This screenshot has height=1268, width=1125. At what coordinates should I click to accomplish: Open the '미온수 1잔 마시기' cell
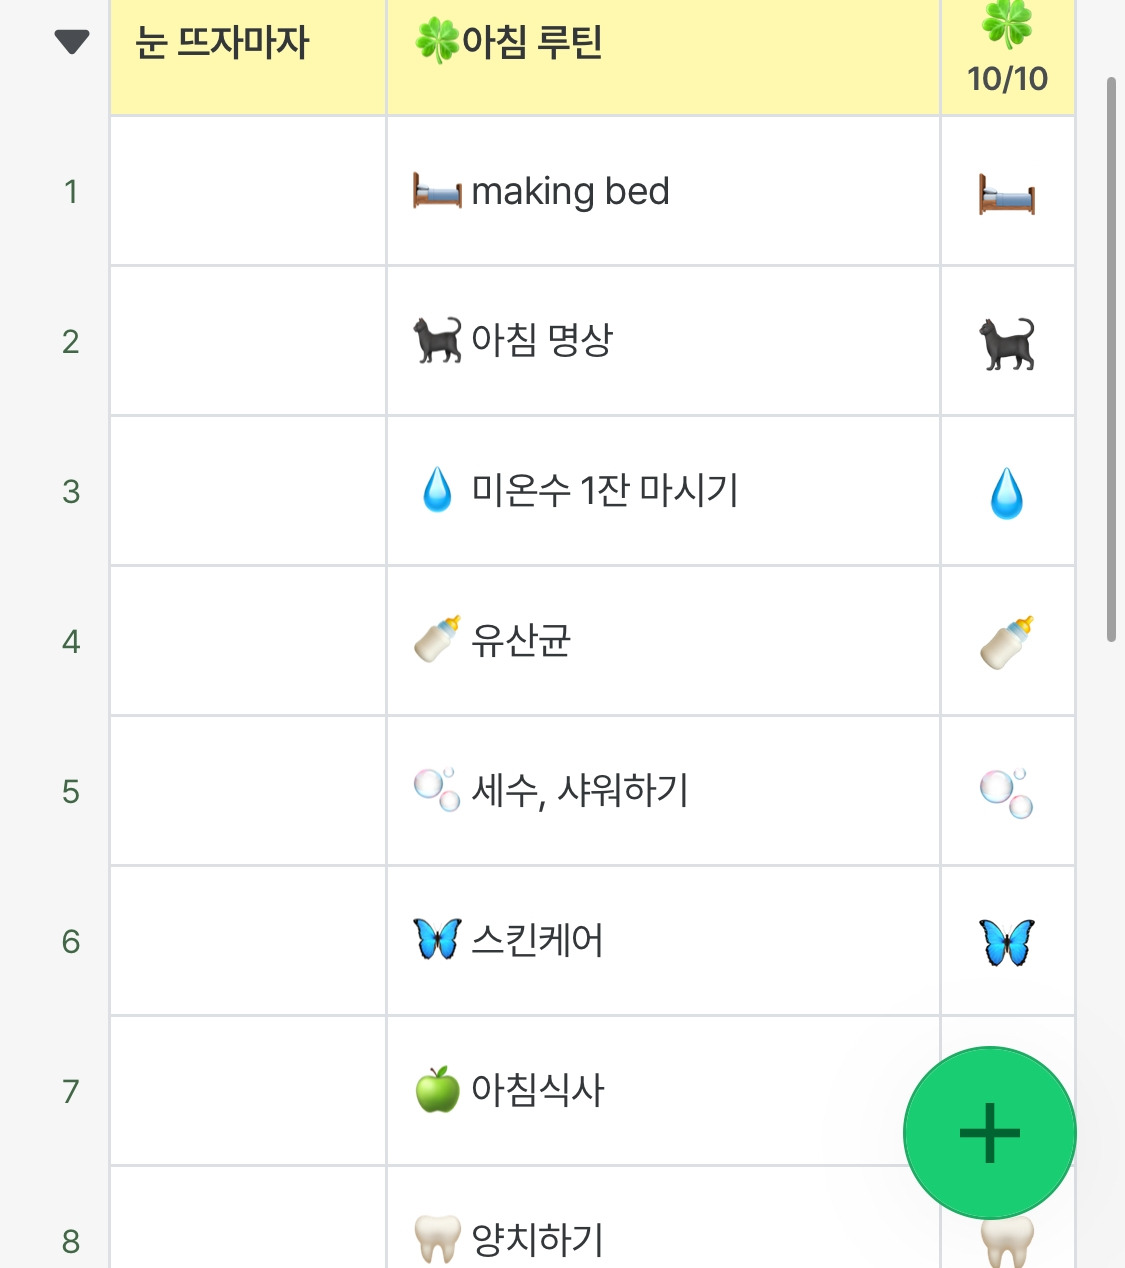663,491
